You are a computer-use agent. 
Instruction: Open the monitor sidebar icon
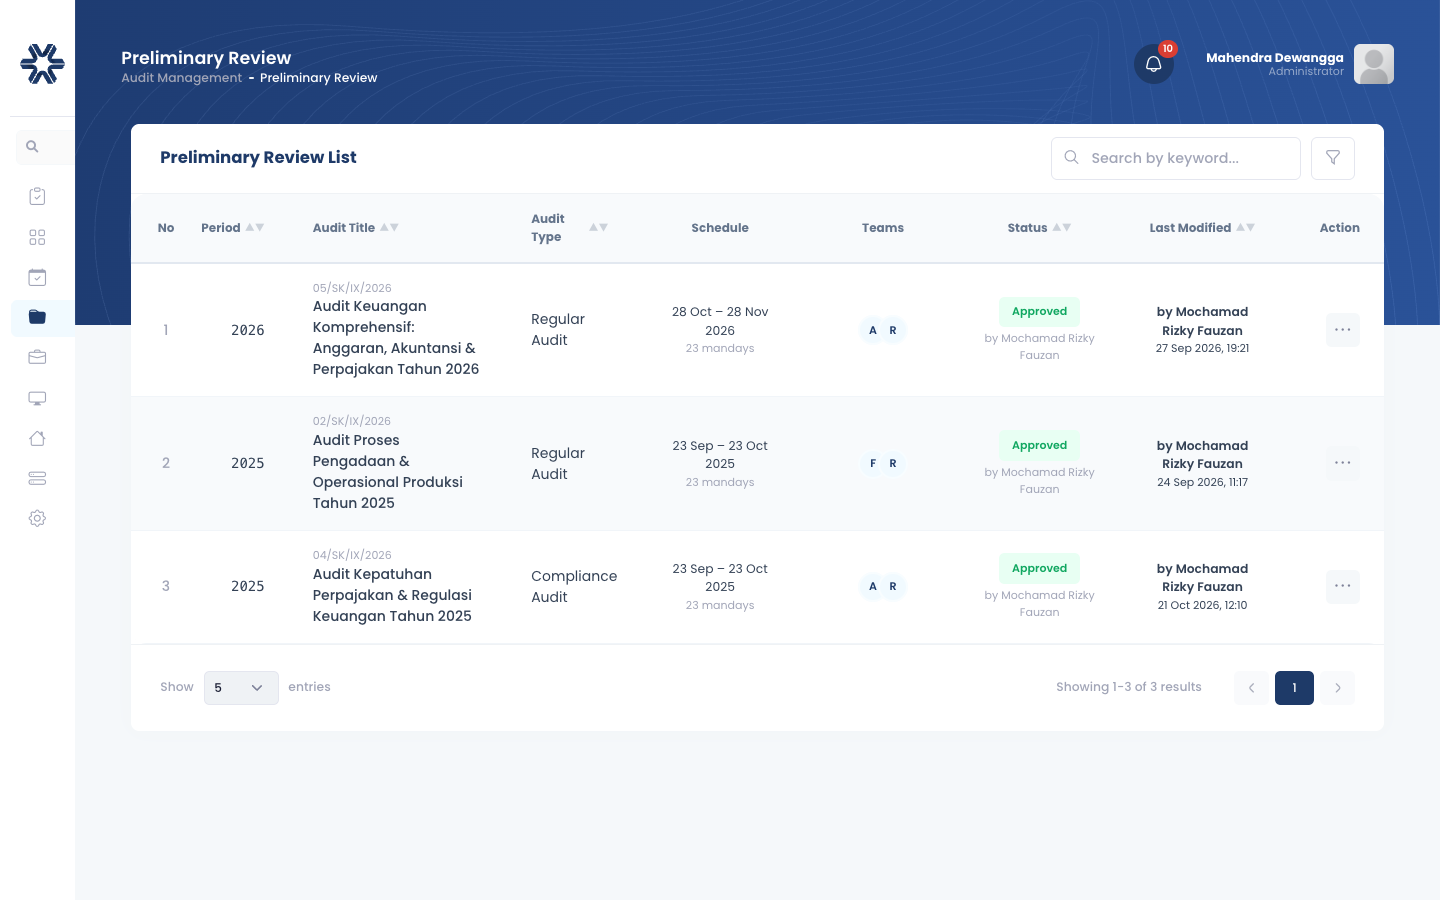(x=37, y=398)
